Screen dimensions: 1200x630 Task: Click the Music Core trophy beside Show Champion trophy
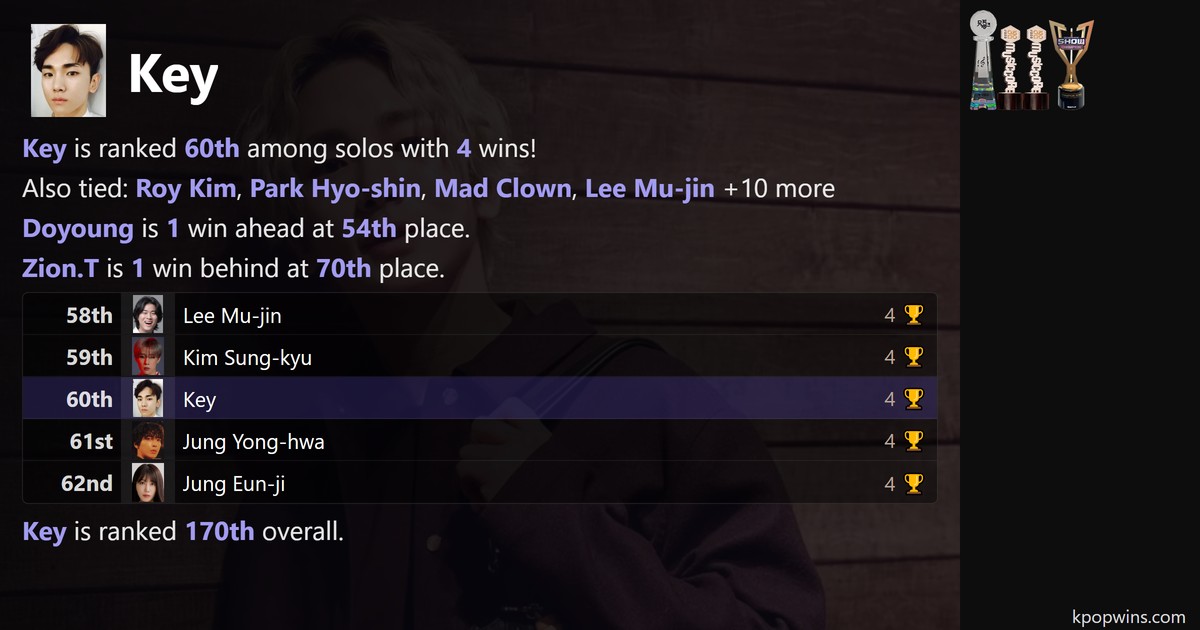coord(1037,66)
